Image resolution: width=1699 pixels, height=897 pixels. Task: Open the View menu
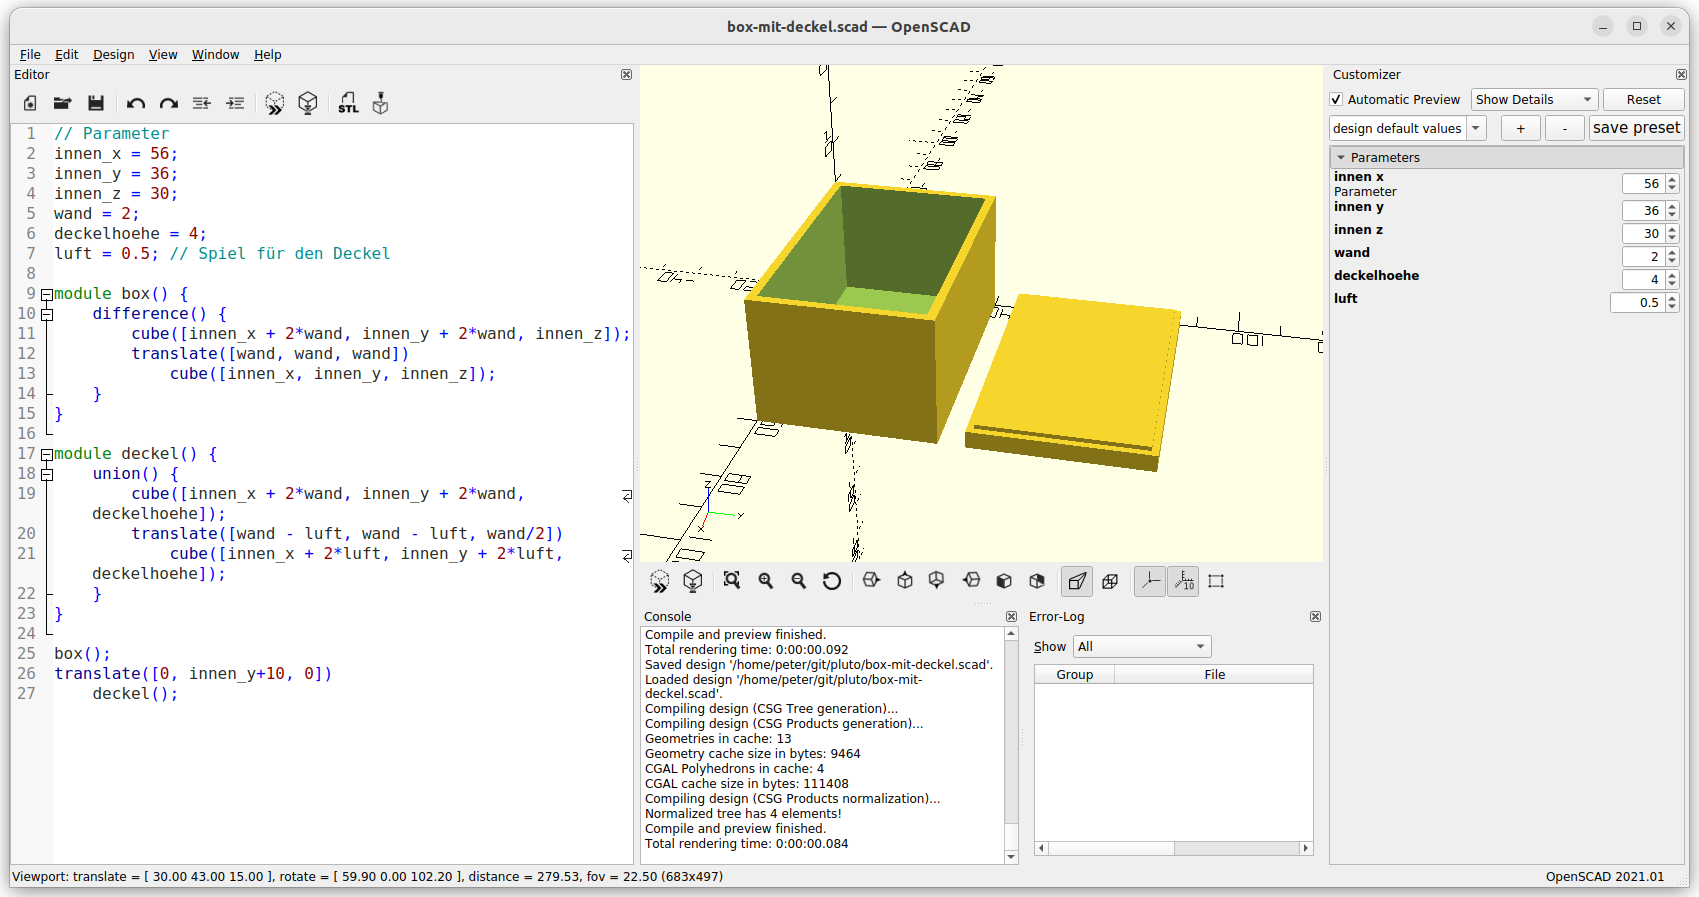coord(163,55)
